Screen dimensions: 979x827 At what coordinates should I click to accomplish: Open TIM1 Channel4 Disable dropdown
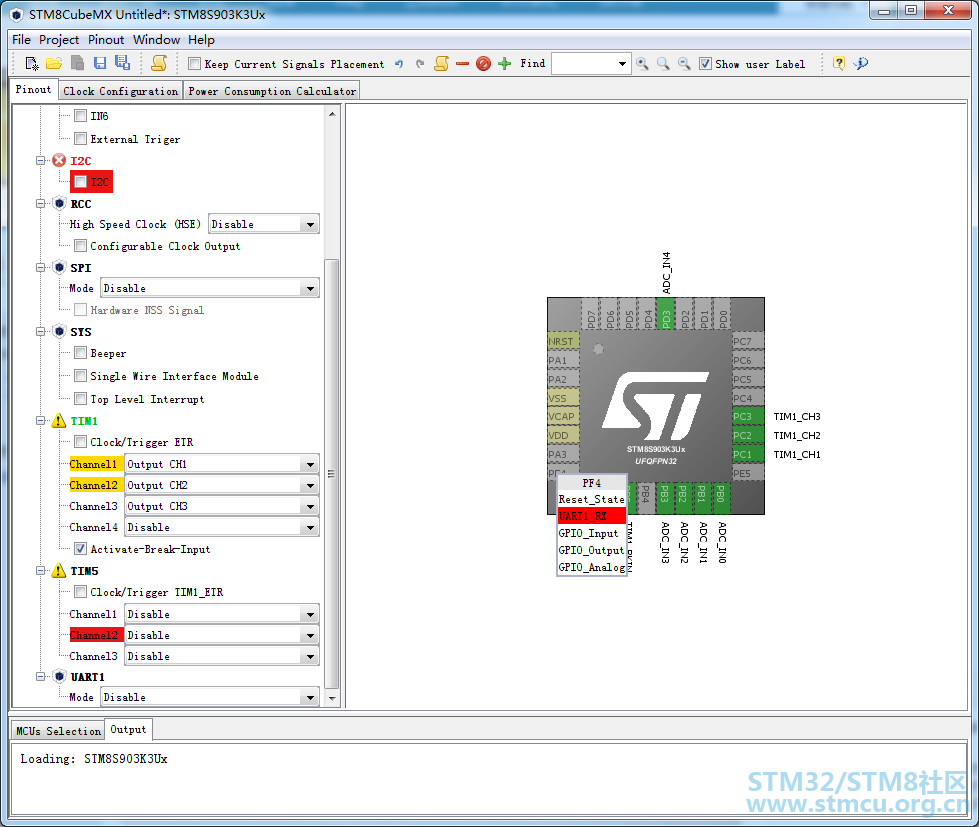(222, 527)
